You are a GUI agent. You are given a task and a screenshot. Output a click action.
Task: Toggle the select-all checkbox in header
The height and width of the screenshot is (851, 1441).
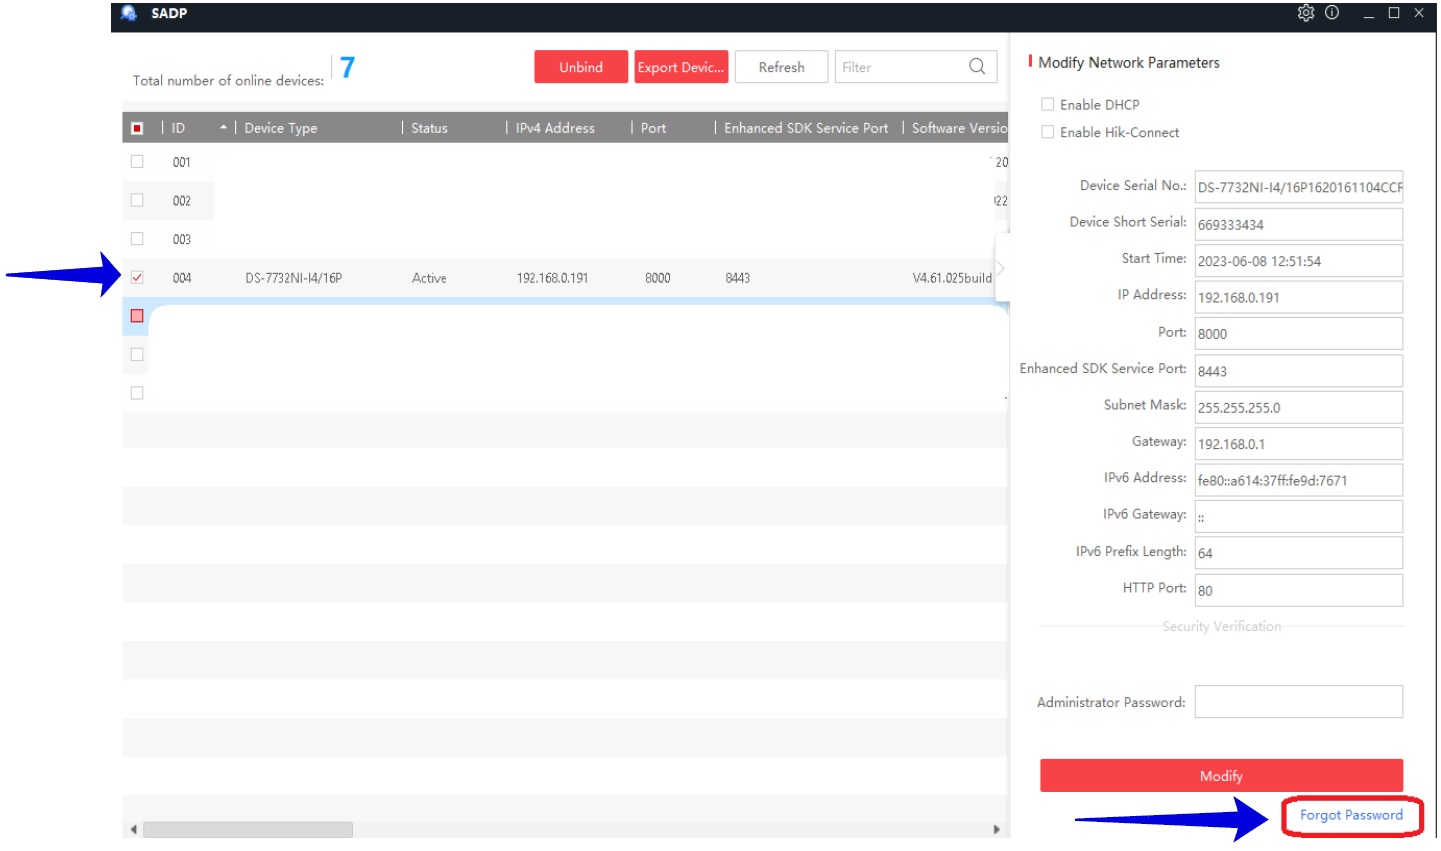click(137, 128)
